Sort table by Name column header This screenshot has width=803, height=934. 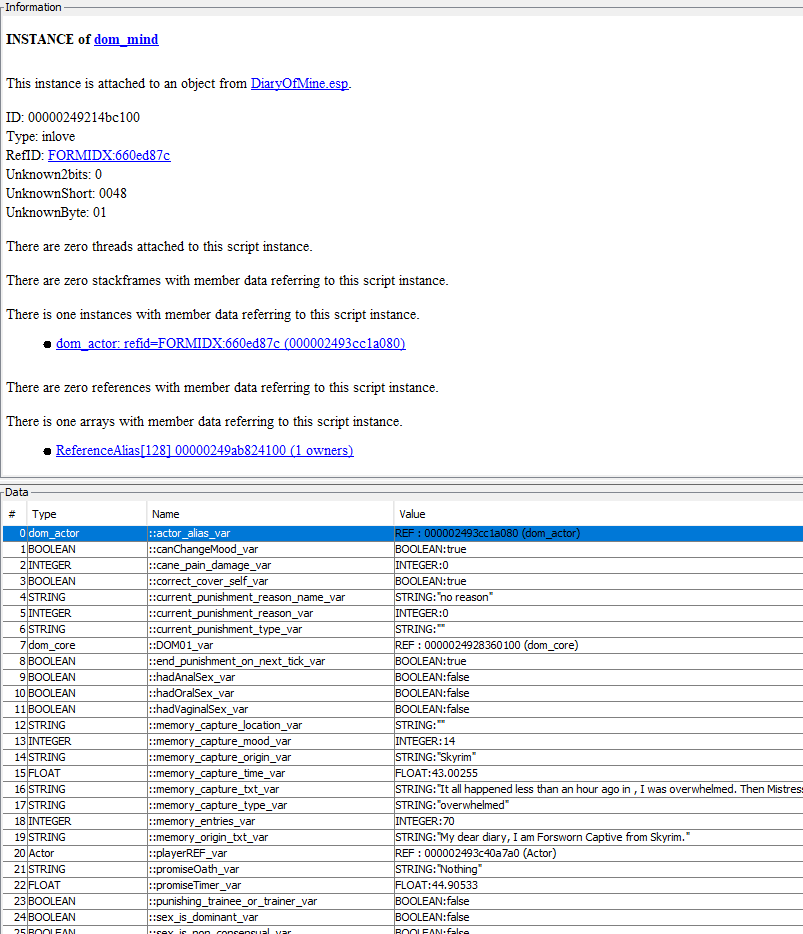tap(166, 513)
